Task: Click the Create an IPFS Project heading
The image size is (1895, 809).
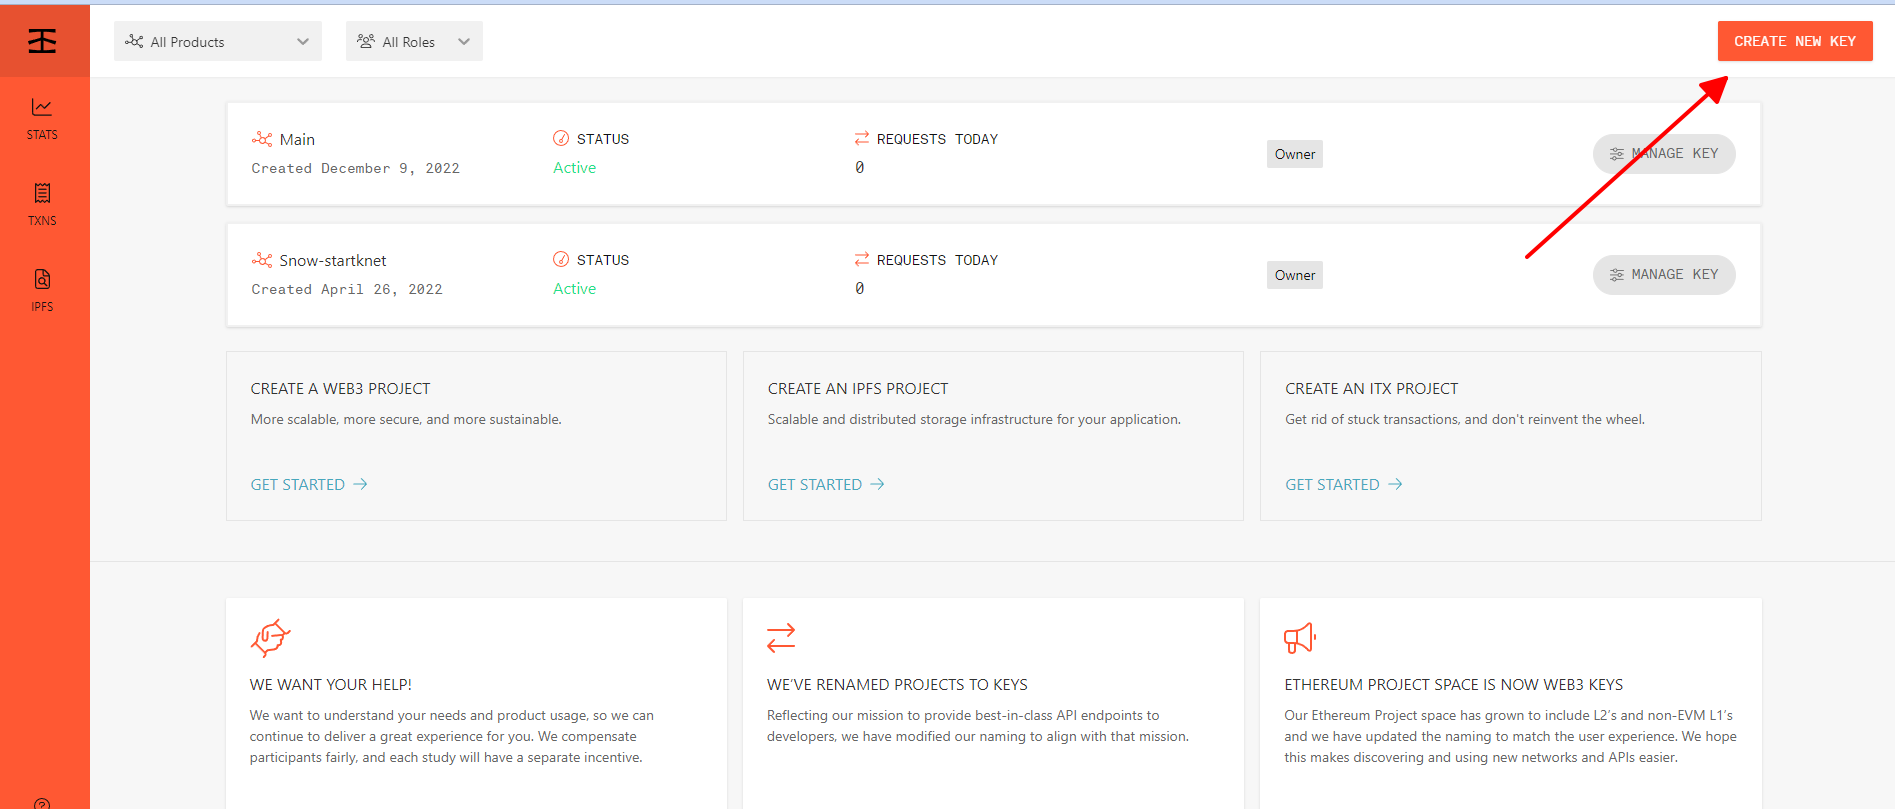Action: [858, 389]
